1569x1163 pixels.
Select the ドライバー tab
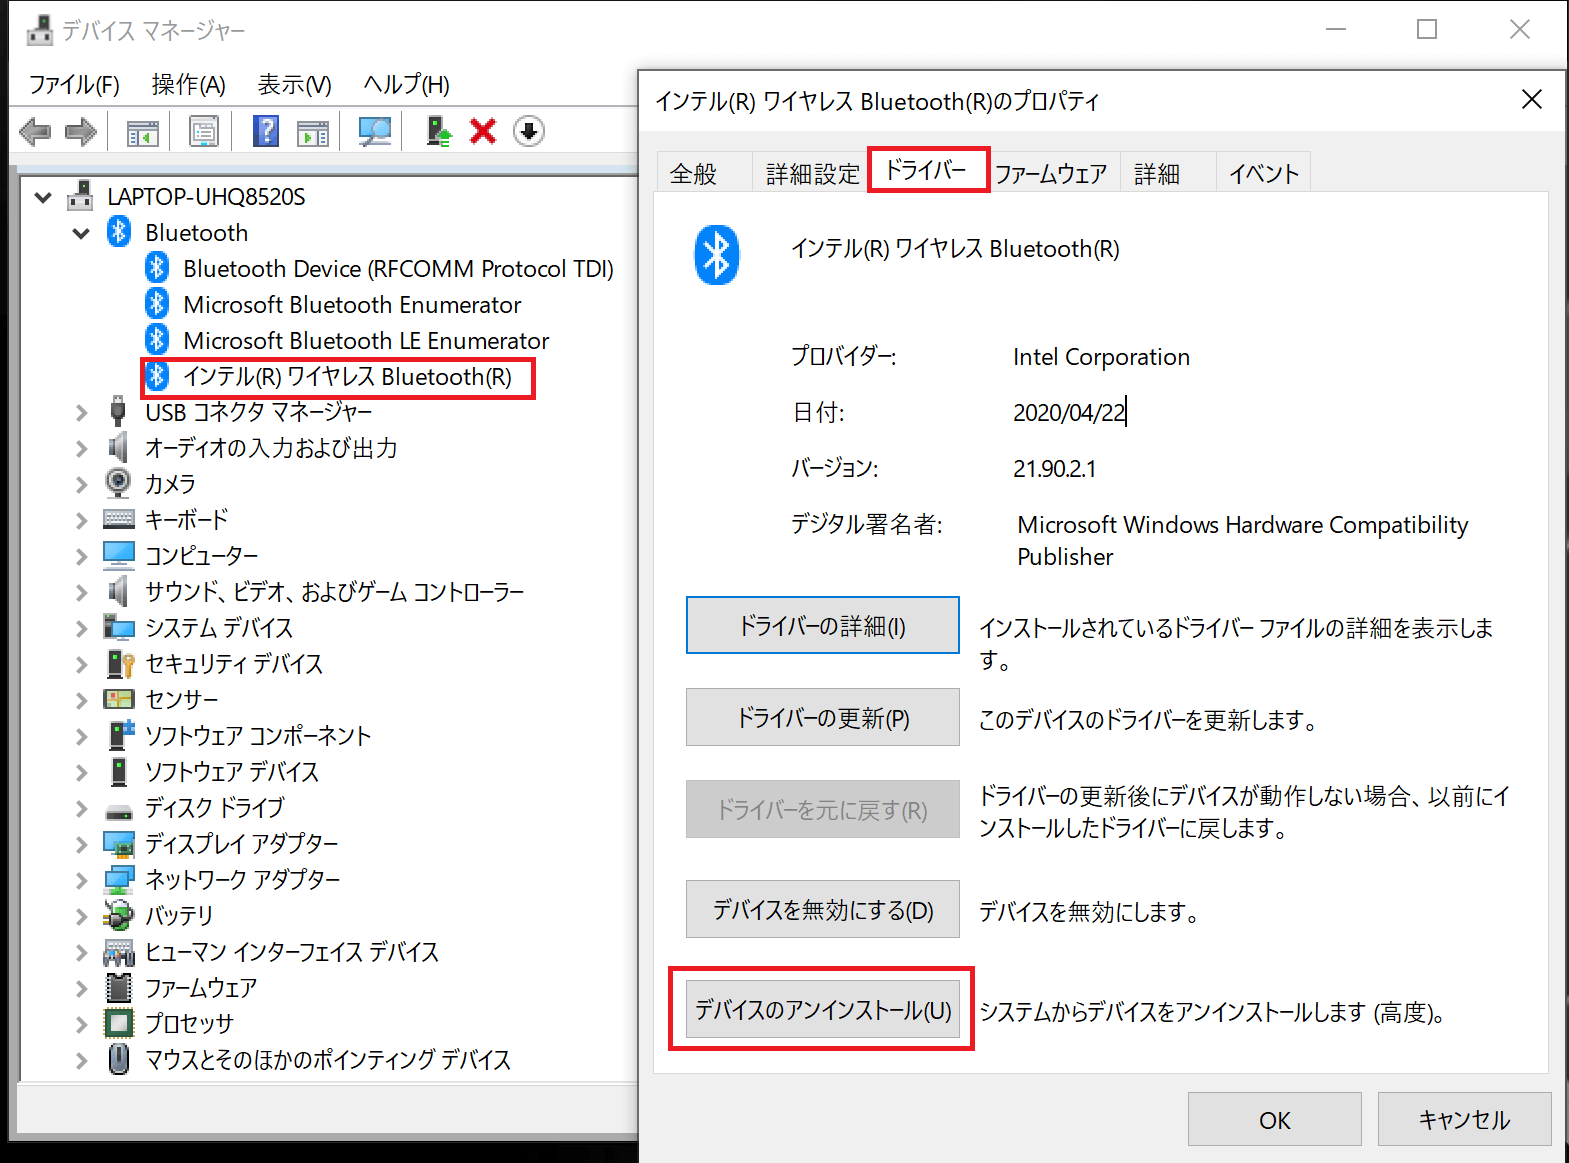[927, 170]
